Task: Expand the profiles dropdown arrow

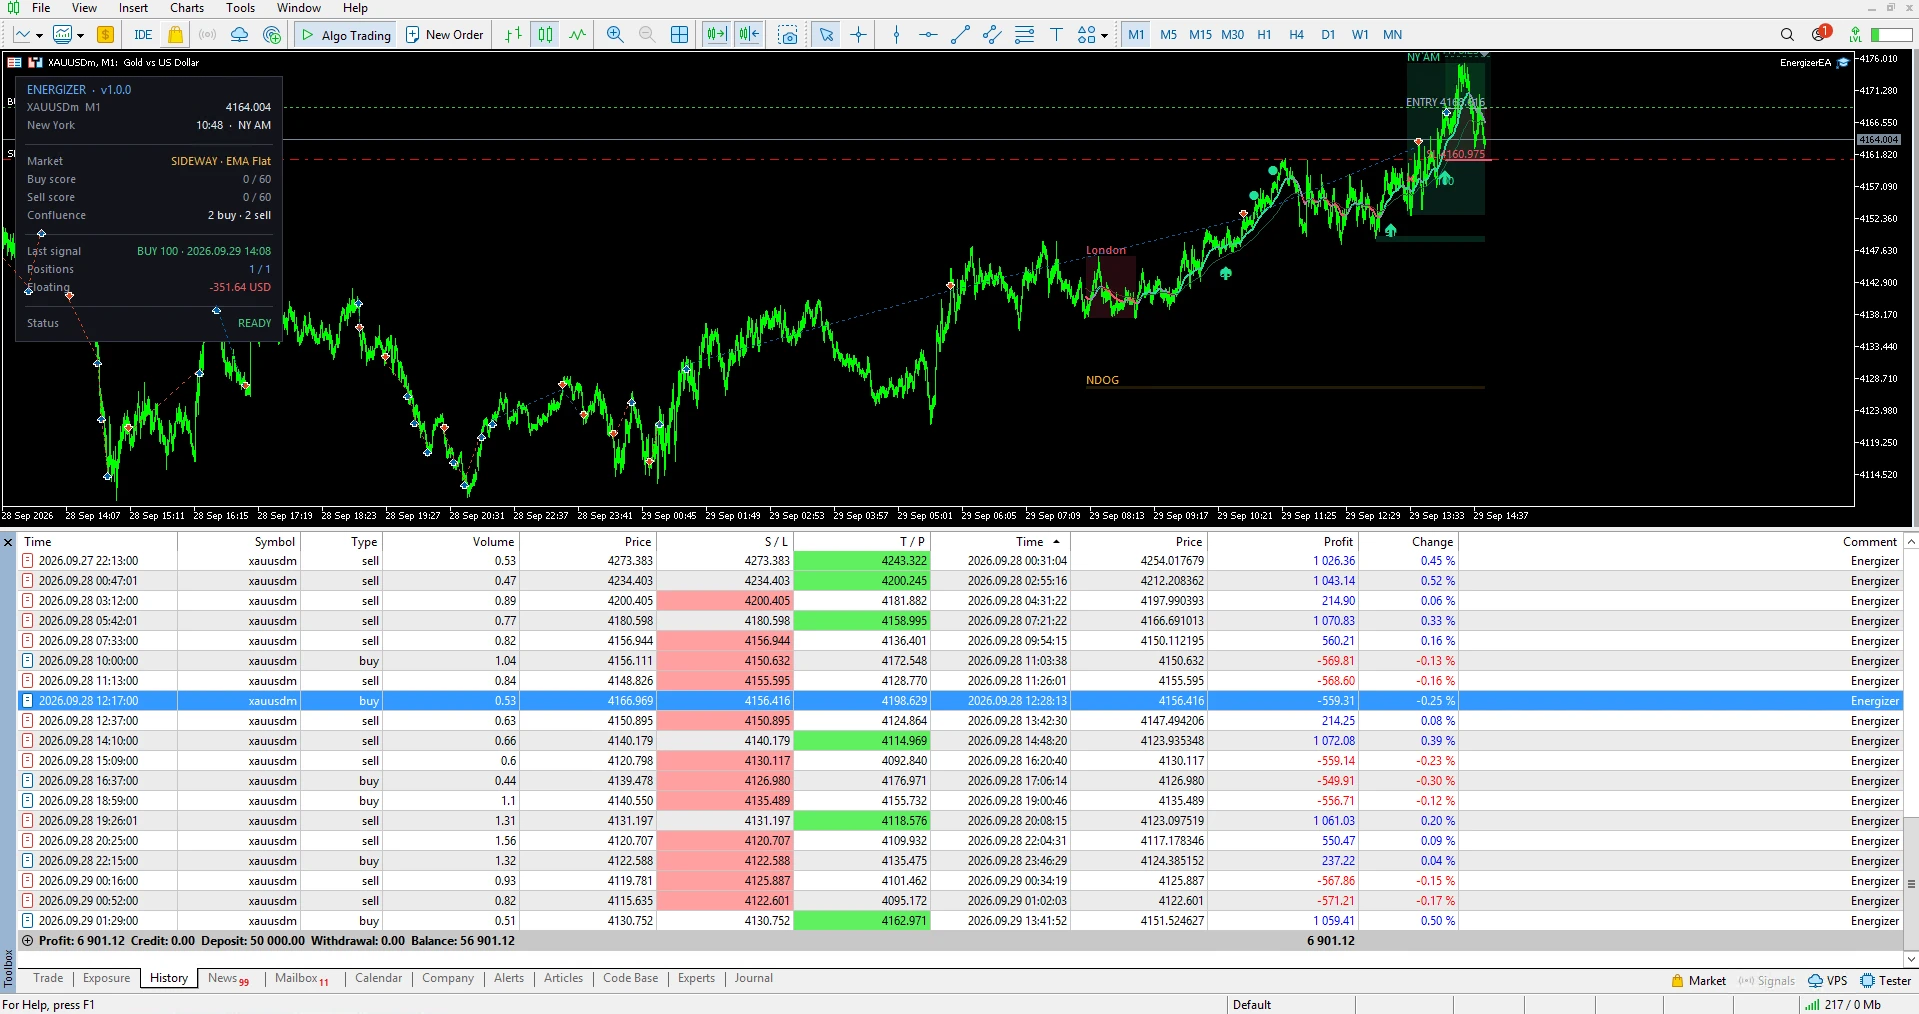Action: click(x=80, y=36)
